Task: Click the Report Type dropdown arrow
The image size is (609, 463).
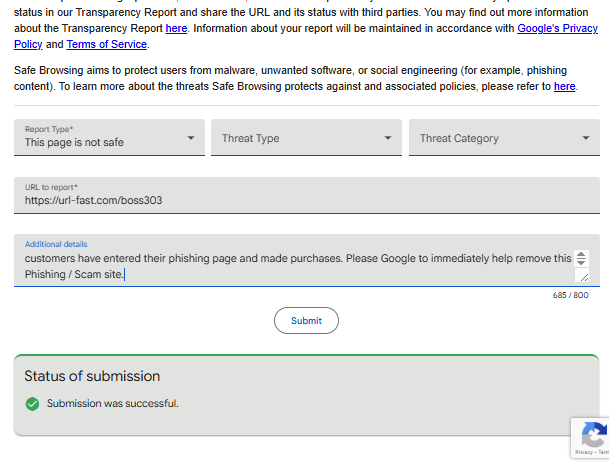Action: point(191,138)
